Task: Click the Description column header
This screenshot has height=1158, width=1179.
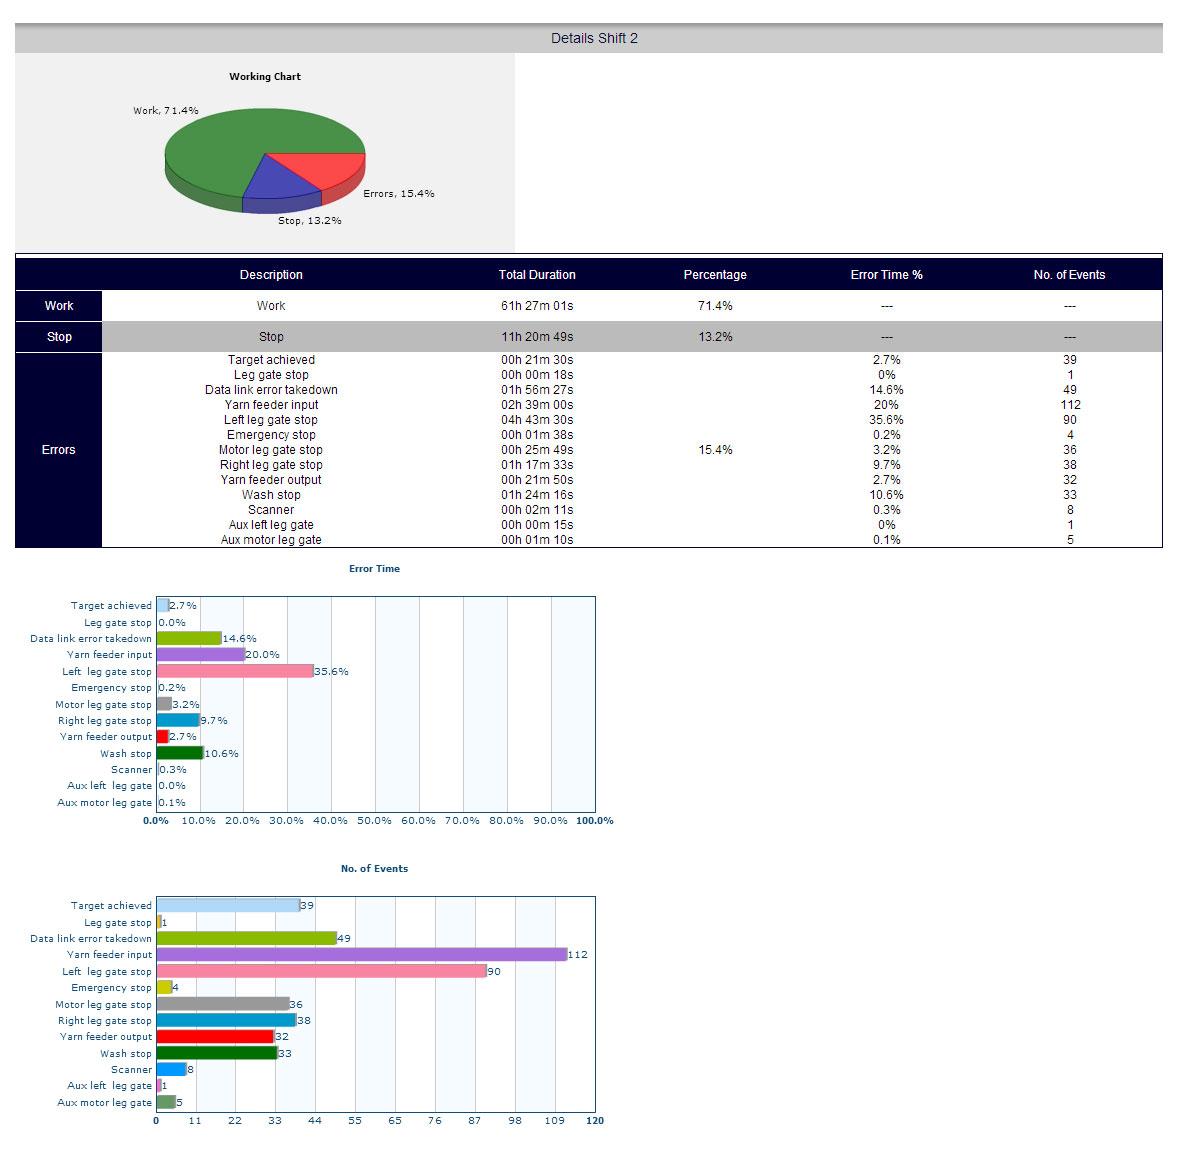Action: (271, 275)
